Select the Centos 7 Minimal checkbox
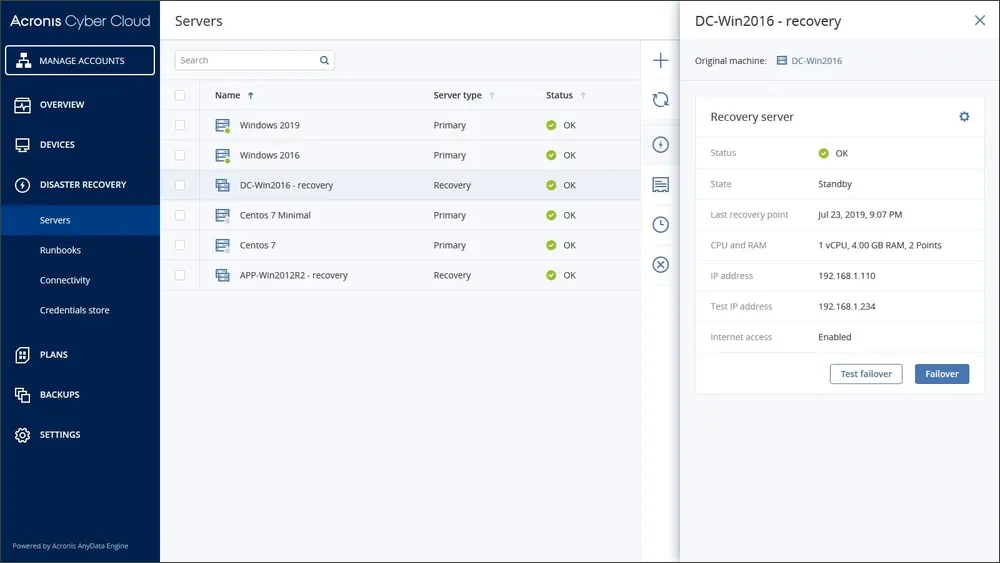This screenshot has height=563, width=1000. 180,215
